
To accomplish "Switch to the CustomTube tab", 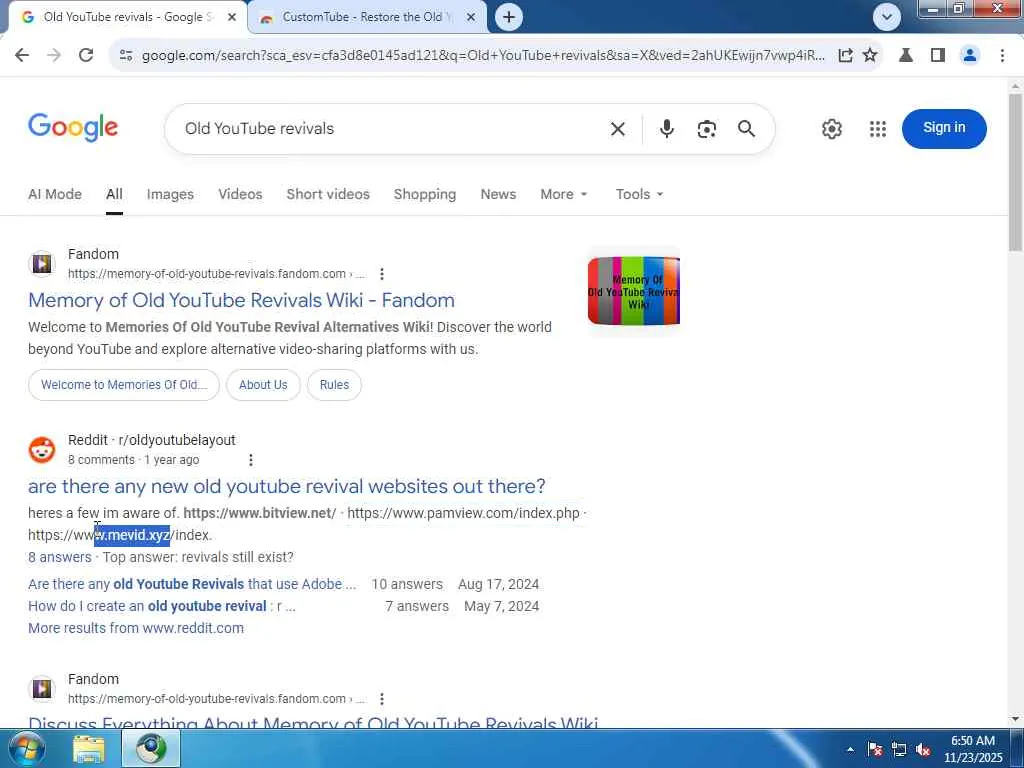I will point(368,17).
